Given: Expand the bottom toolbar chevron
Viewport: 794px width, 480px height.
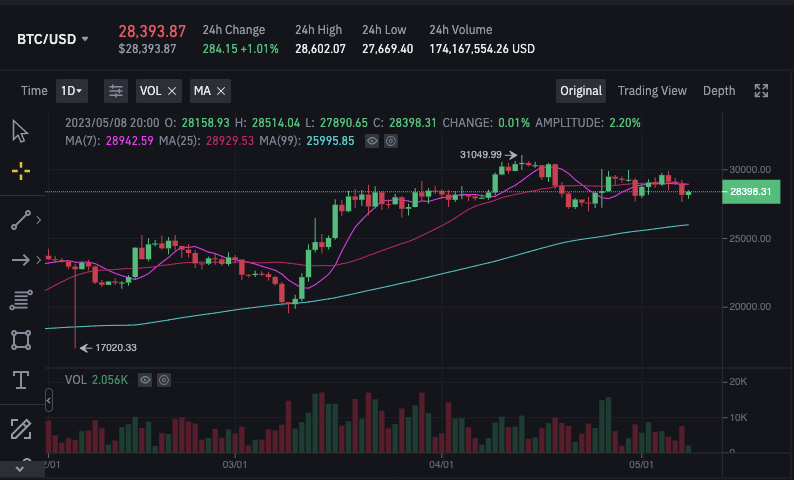Looking at the screenshot, I should coord(20,466).
